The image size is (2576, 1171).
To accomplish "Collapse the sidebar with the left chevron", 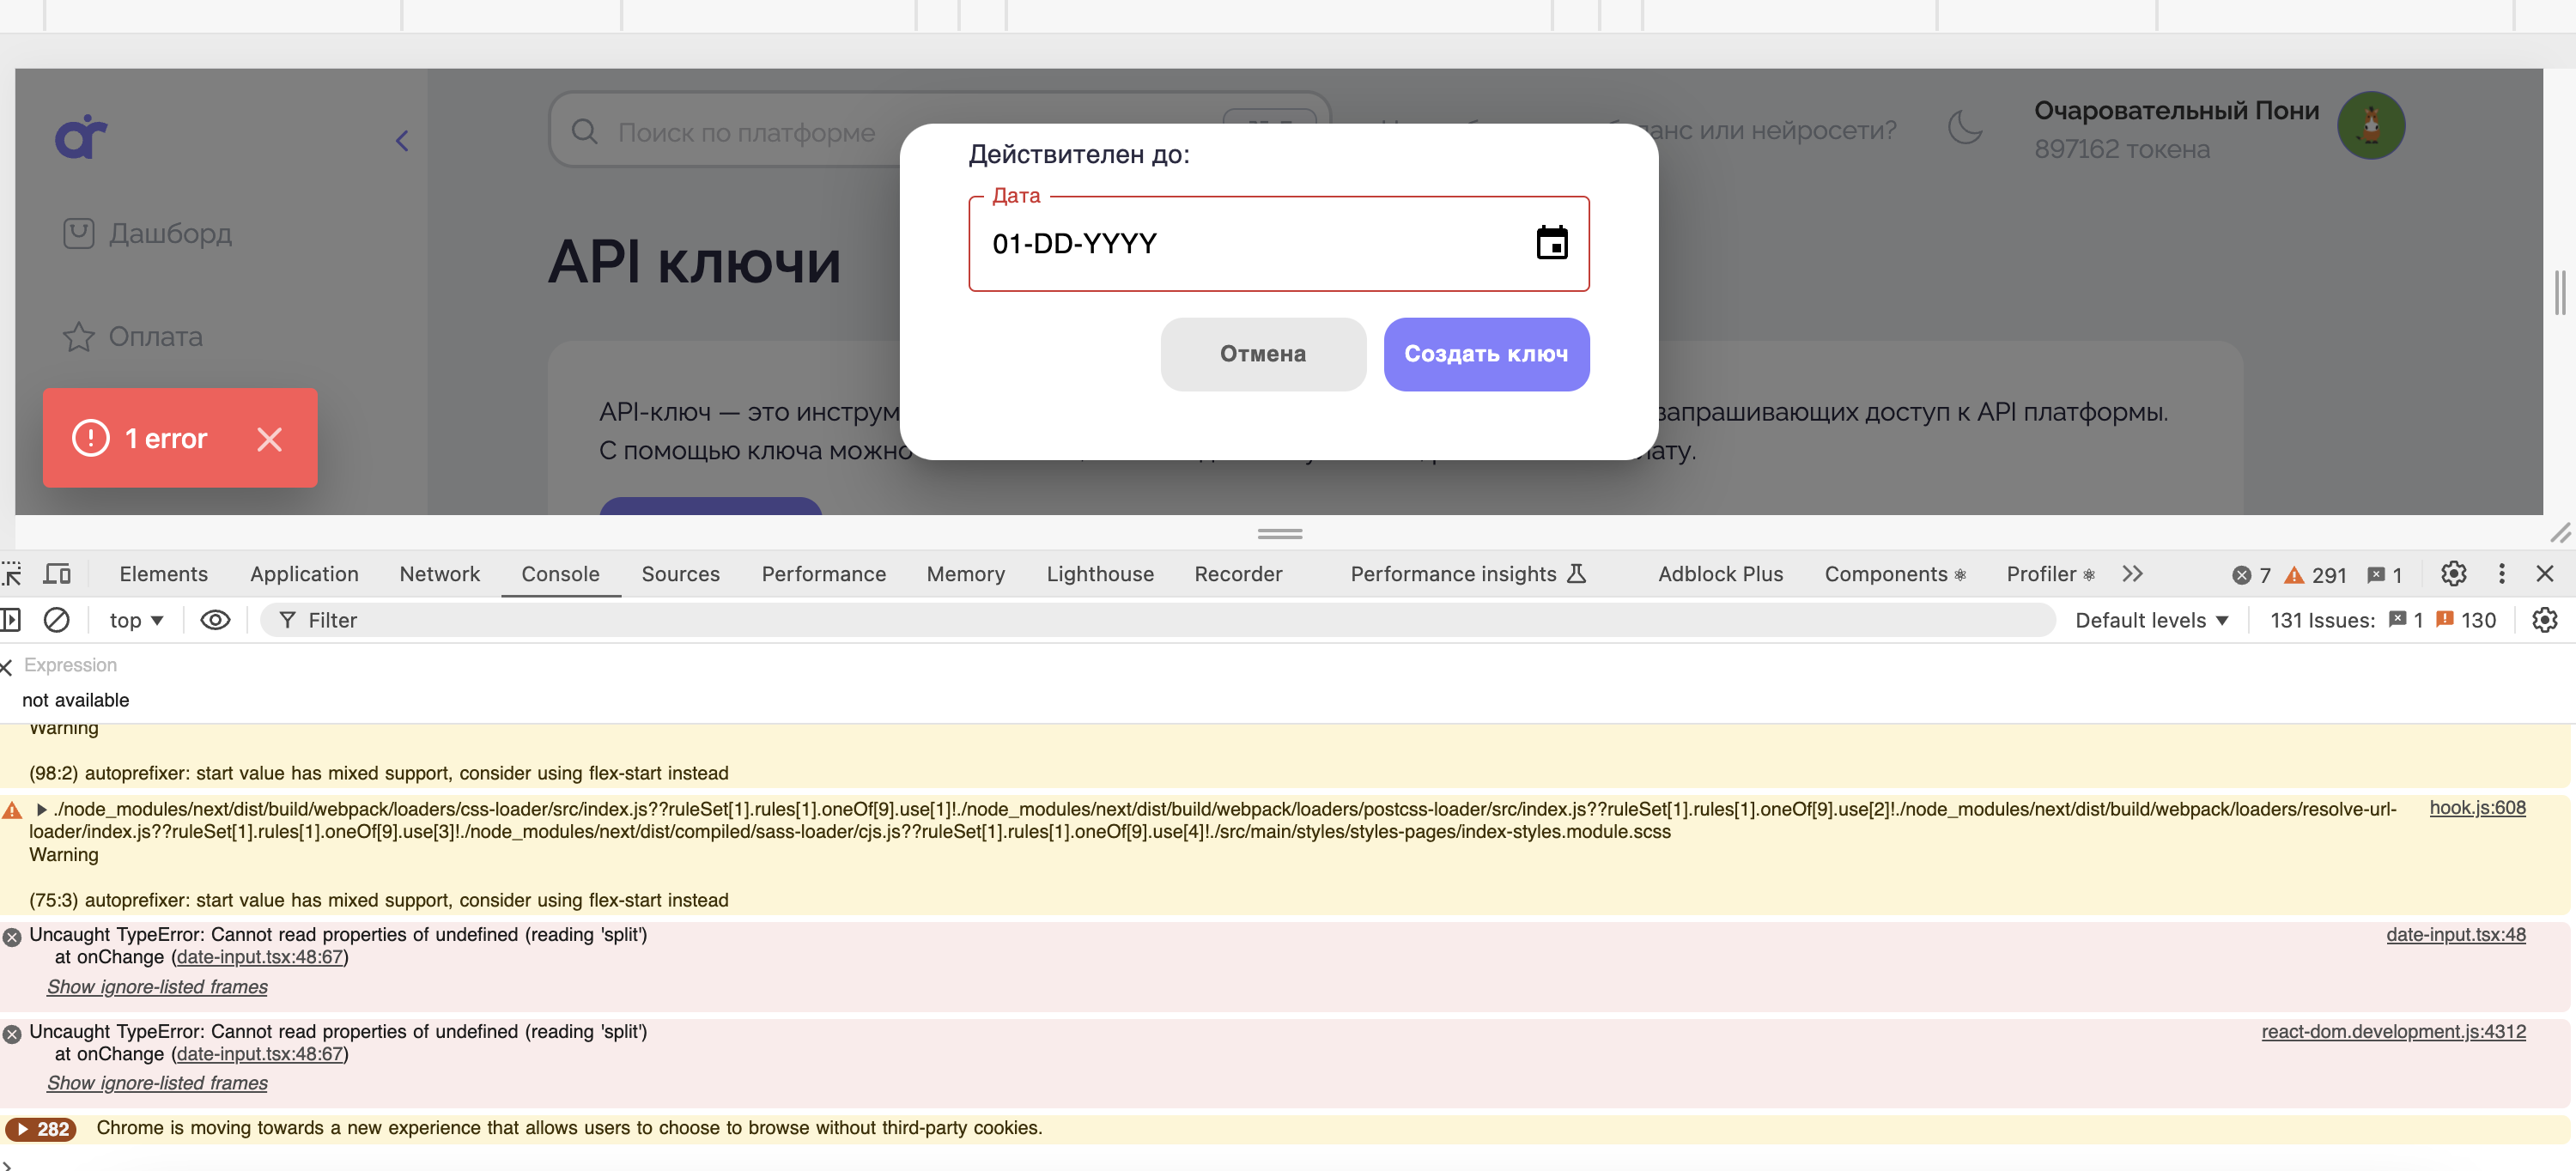I will [x=402, y=140].
